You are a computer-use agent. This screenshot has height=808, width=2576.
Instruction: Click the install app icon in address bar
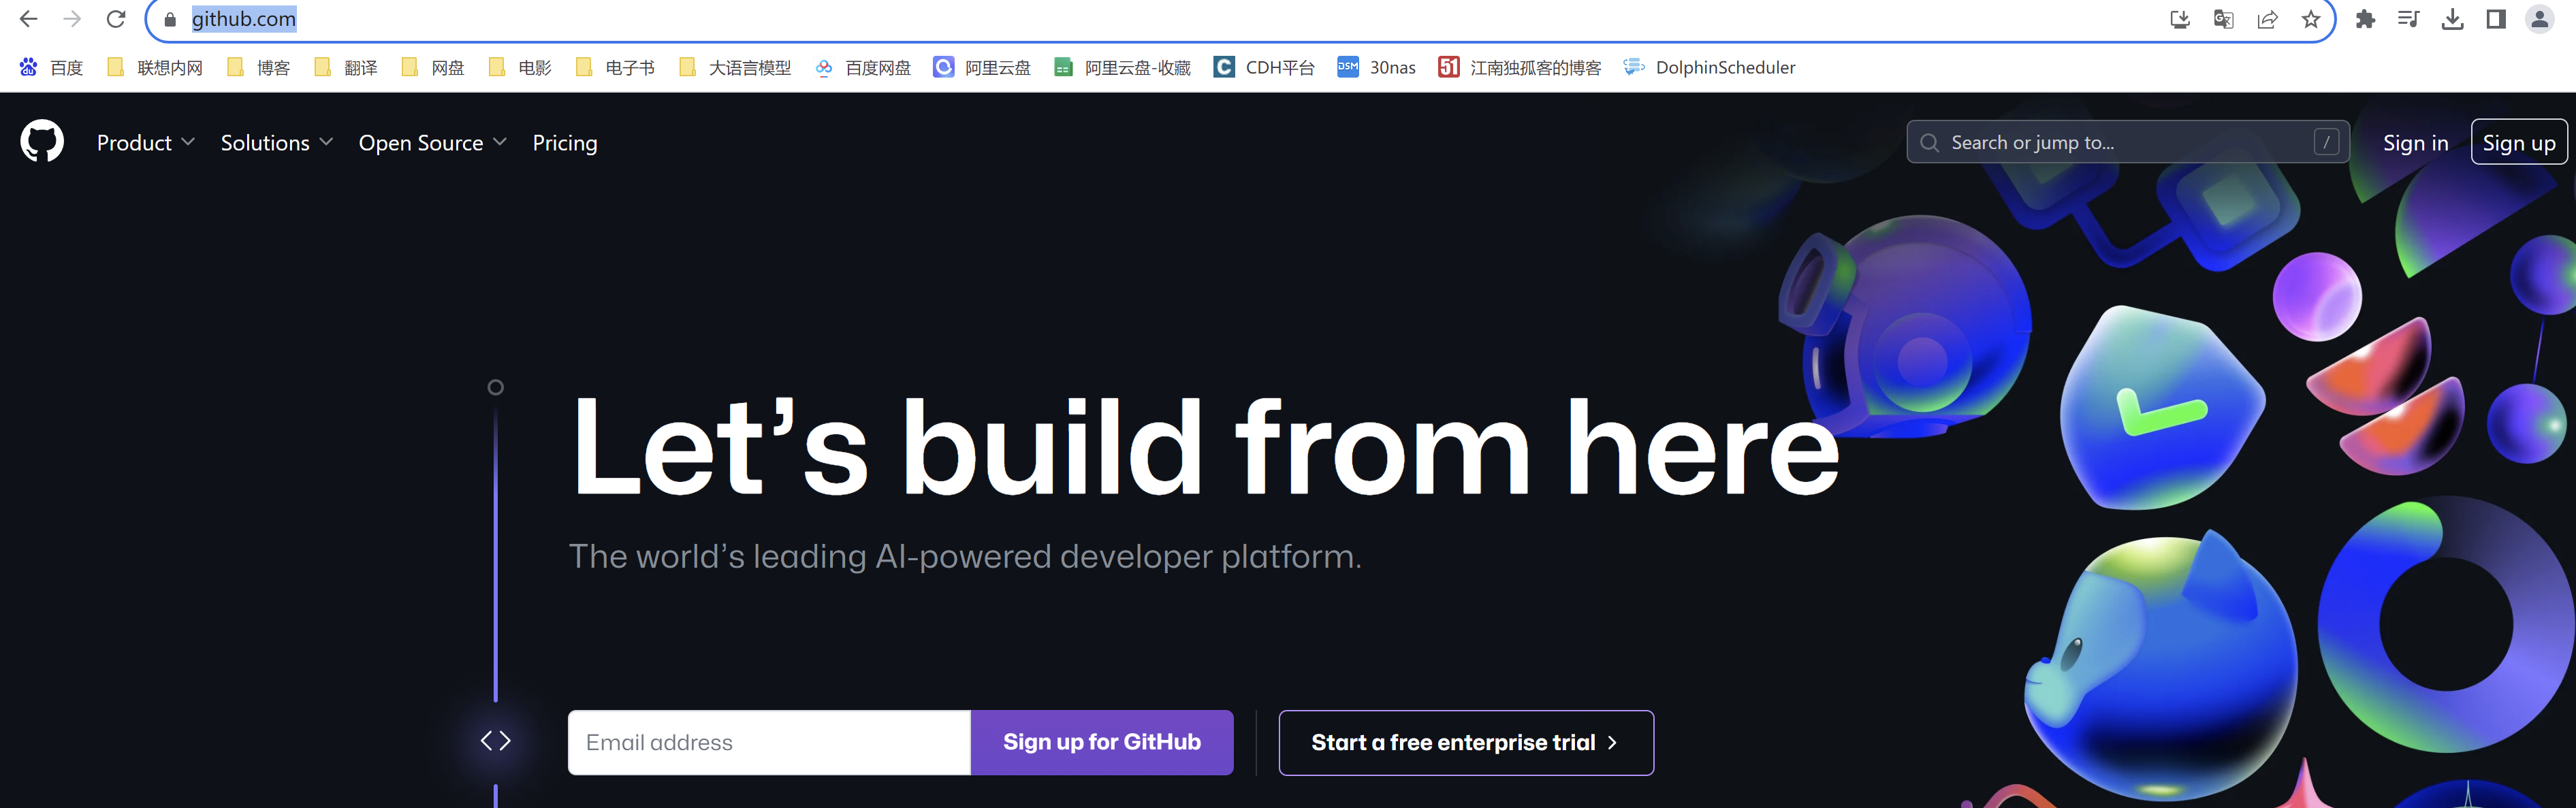point(2180,19)
